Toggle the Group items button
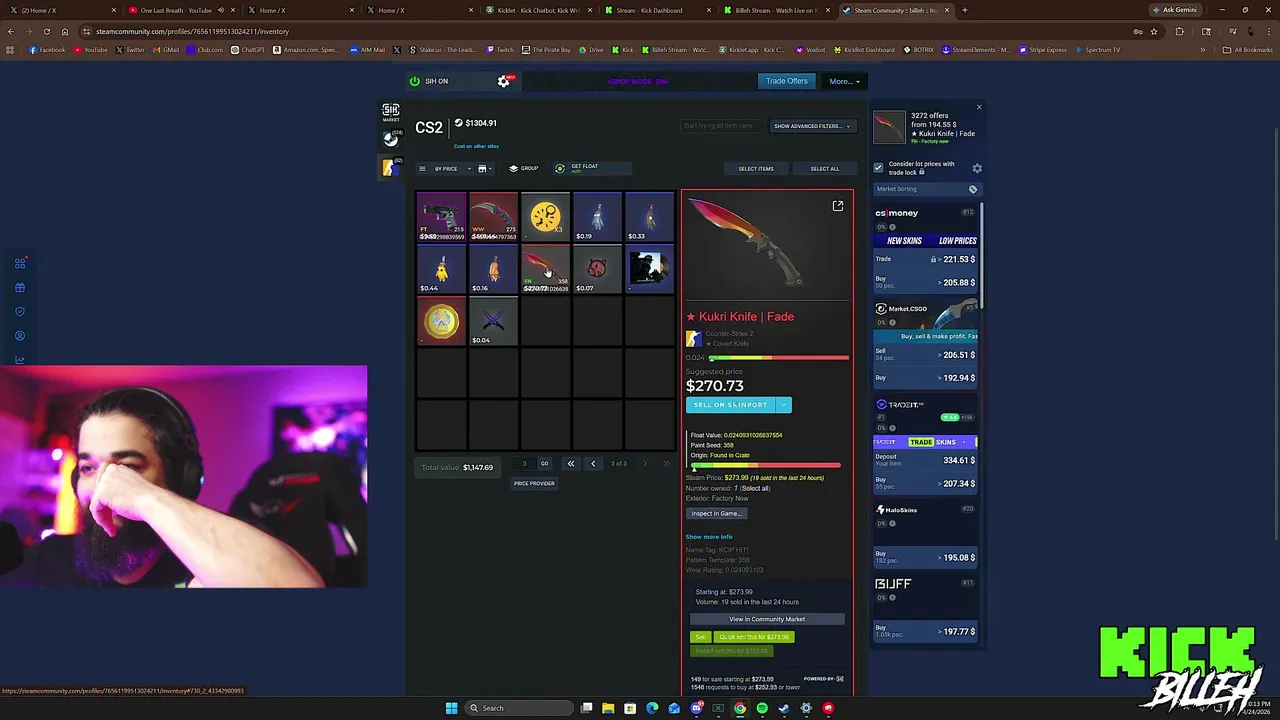This screenshot has width=1280, height=720. (524, 168)
